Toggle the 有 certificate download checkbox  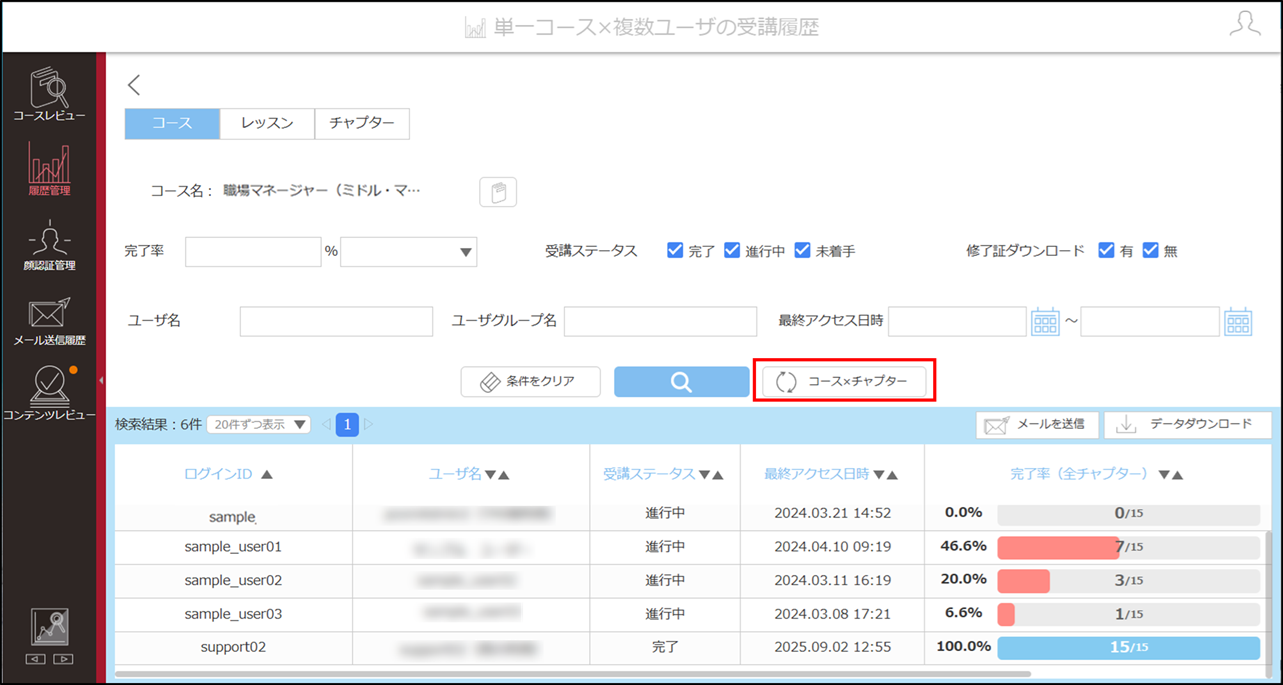1106,250
